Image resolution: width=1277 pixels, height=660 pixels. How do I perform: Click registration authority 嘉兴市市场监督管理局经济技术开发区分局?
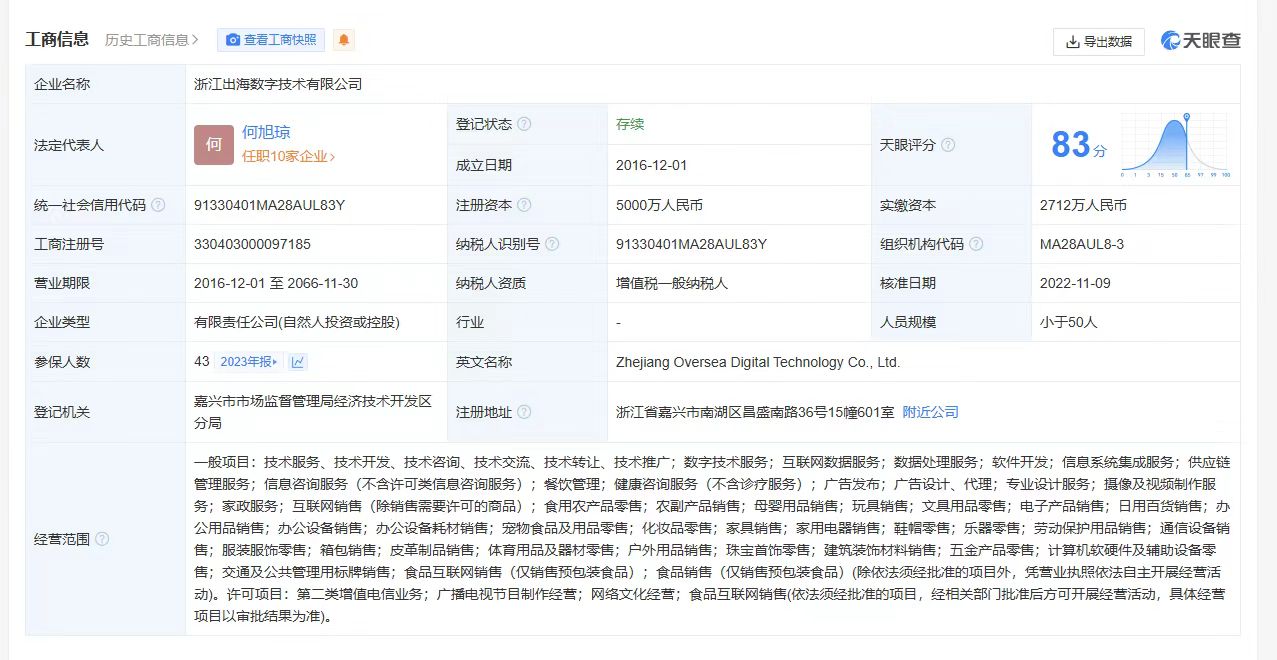click(313, 411)
